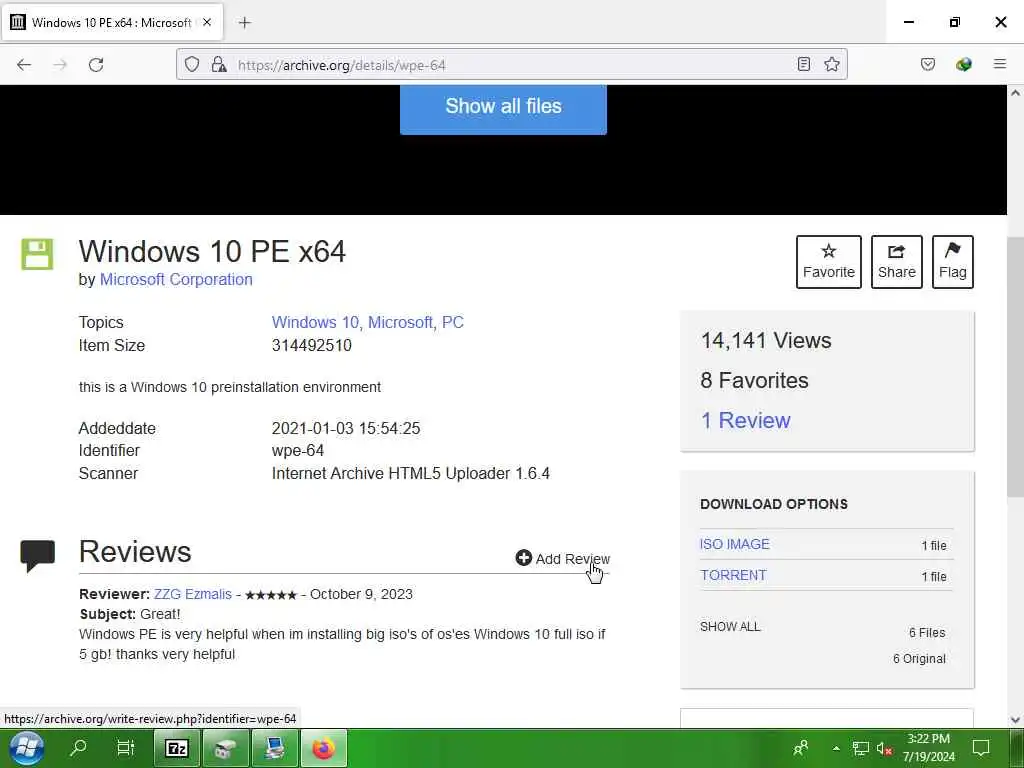Click the scrollbar down arrow
Image resolution: width=1024 pixels, height=768 pixels.
(x=1016, y=720)
